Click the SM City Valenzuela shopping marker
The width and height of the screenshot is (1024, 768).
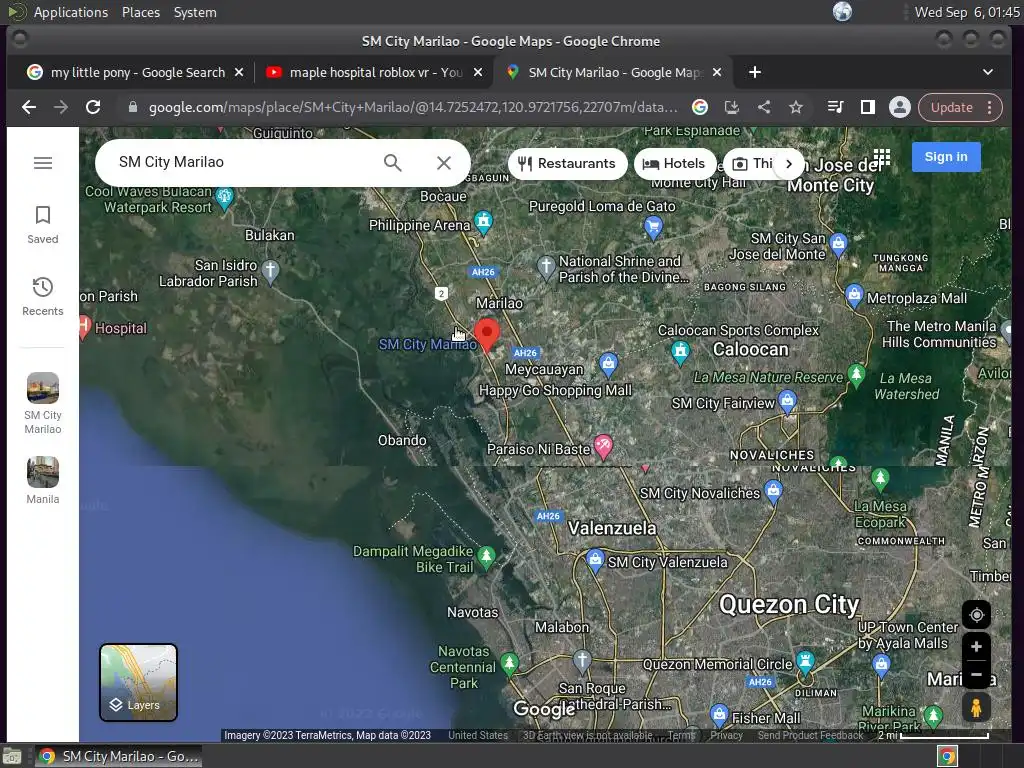pos(595,560)
